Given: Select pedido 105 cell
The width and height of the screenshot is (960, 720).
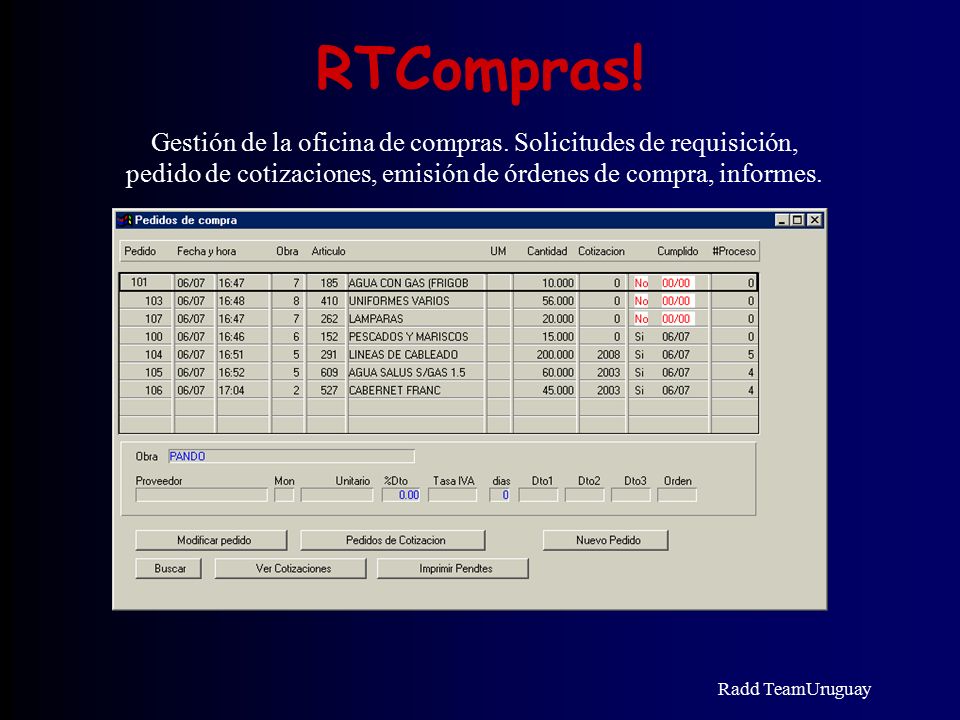Looking at the screenshot, I should (x=146, y=372).
